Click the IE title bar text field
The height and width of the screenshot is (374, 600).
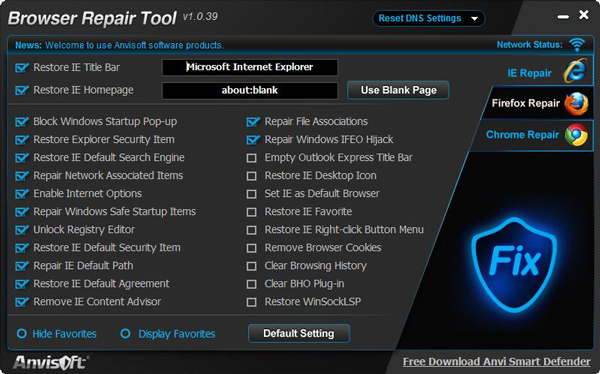(x=250, y=67)
